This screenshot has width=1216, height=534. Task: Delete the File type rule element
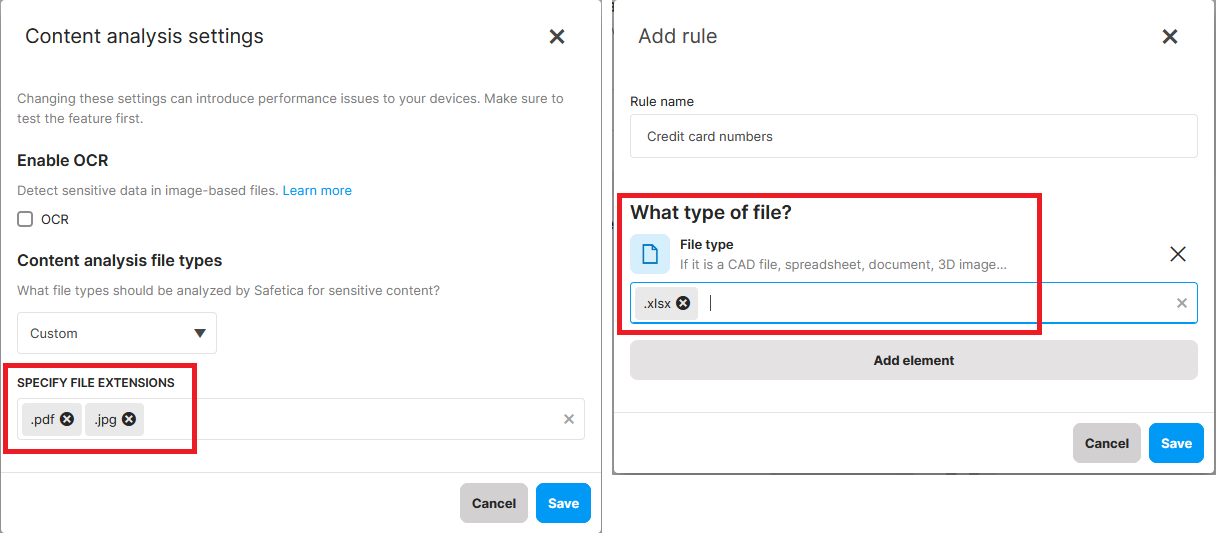1178,254
